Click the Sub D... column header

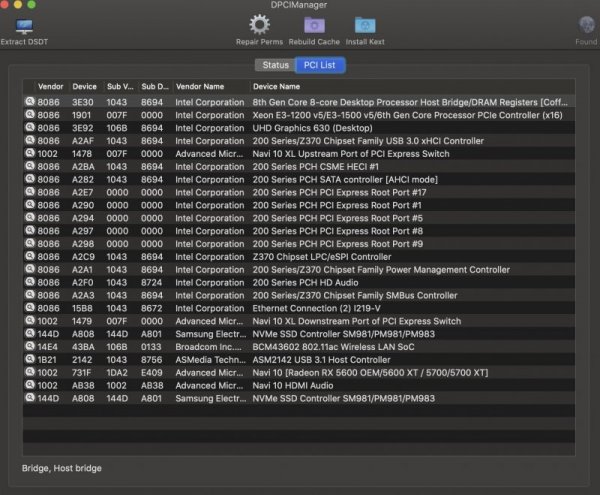155,87
